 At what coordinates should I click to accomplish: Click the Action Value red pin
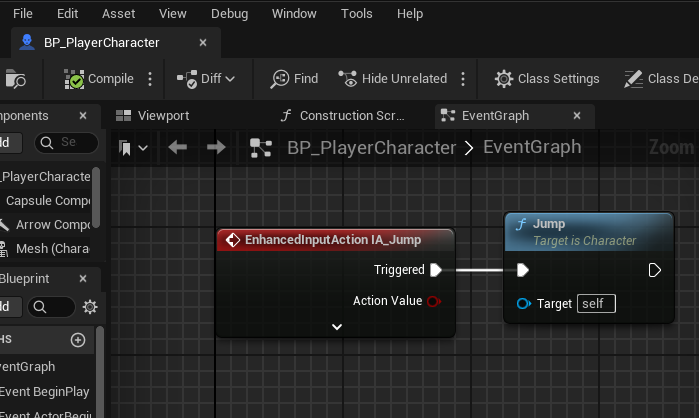click(434, 301)
